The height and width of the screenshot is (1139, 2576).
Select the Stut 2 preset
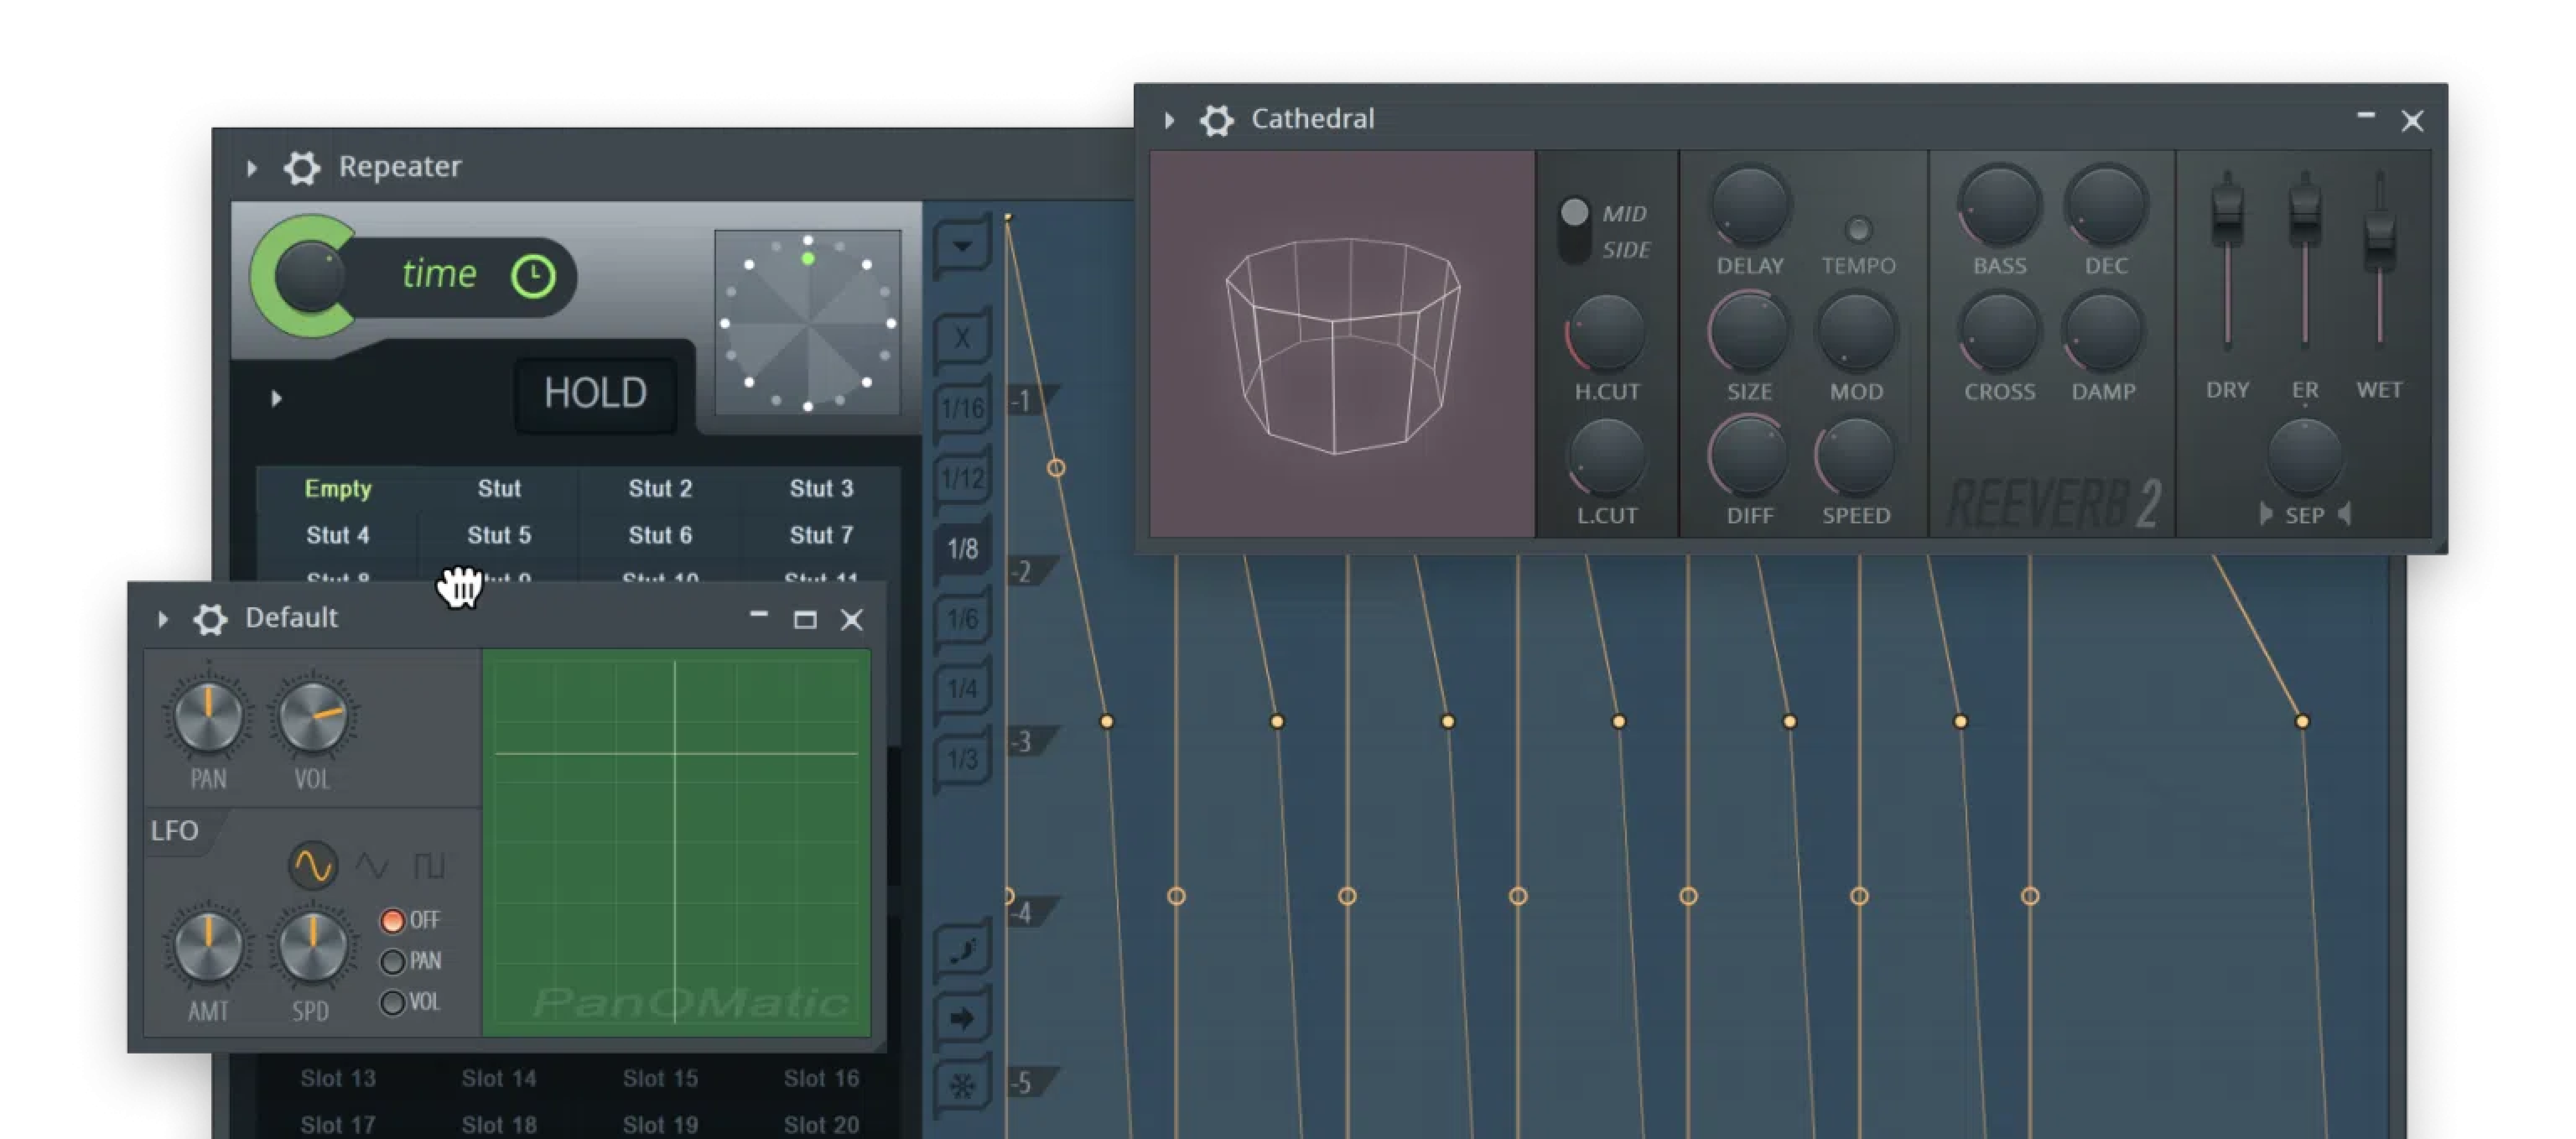pos(660,489)
